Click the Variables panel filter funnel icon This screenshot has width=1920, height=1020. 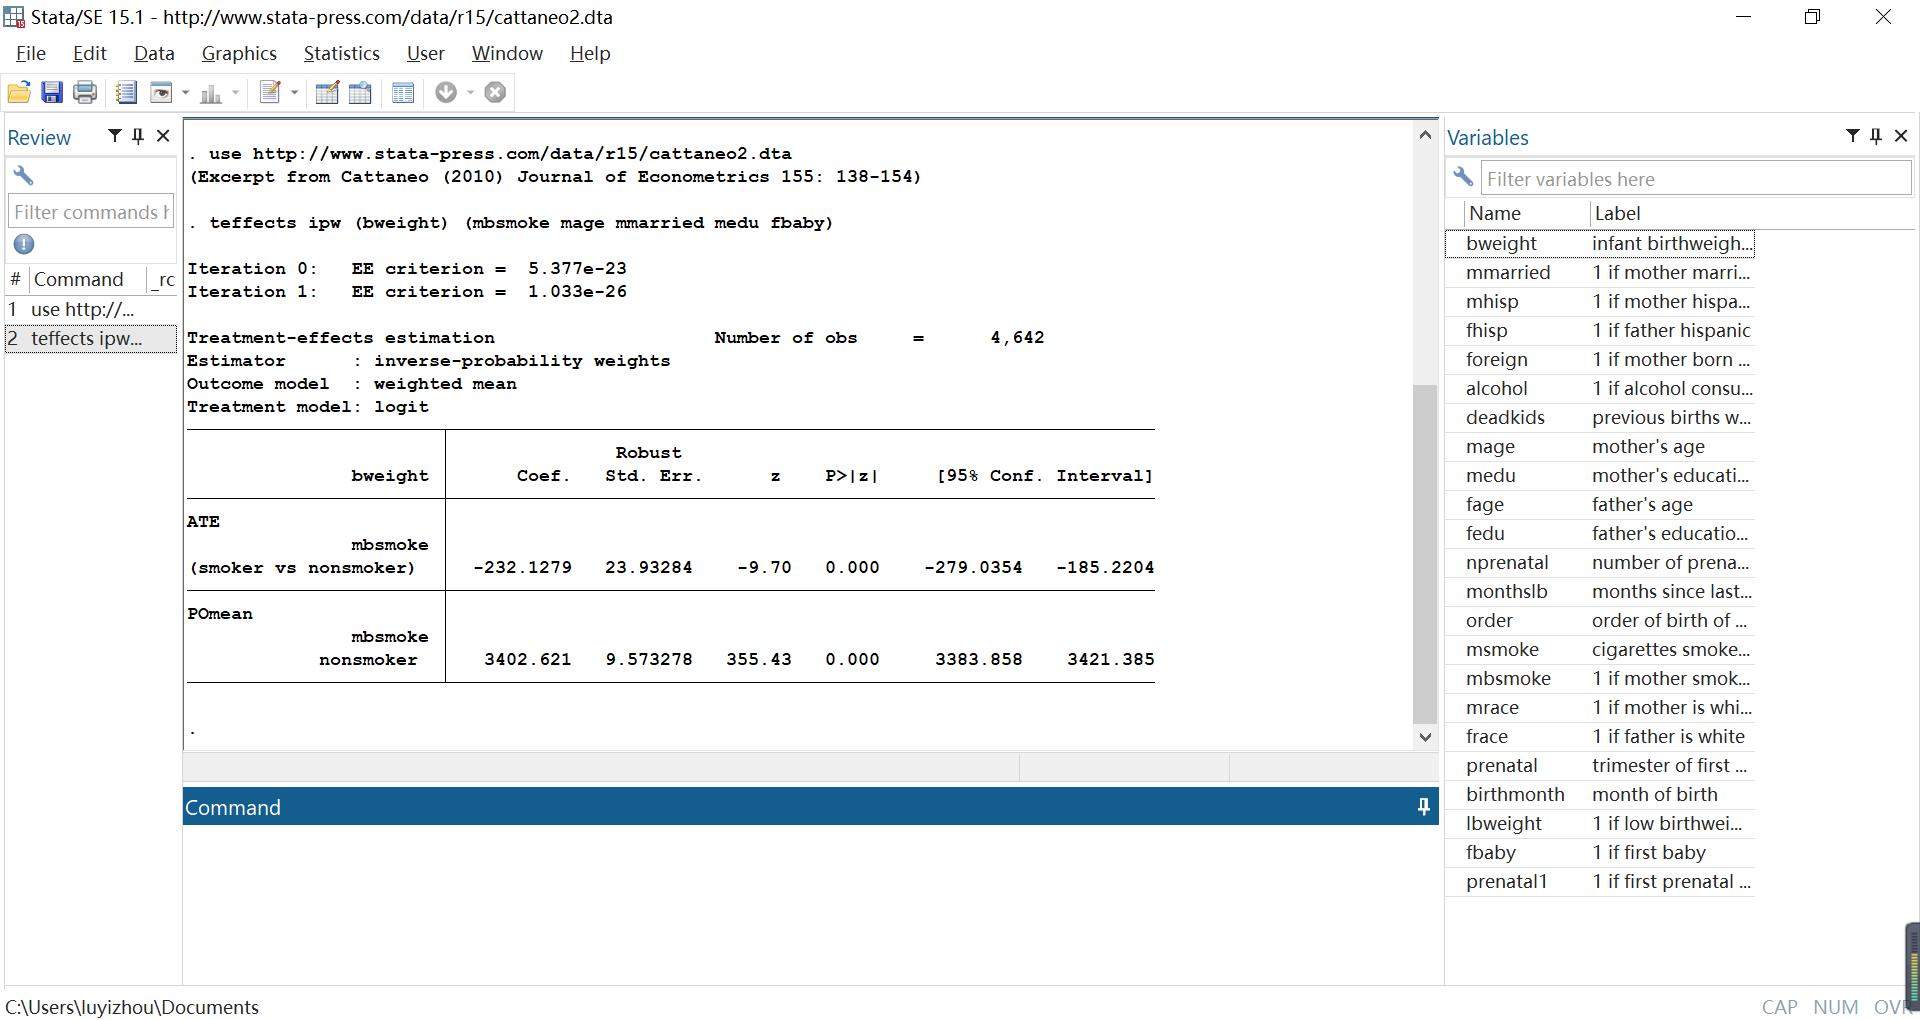(x=1853, y=136)
